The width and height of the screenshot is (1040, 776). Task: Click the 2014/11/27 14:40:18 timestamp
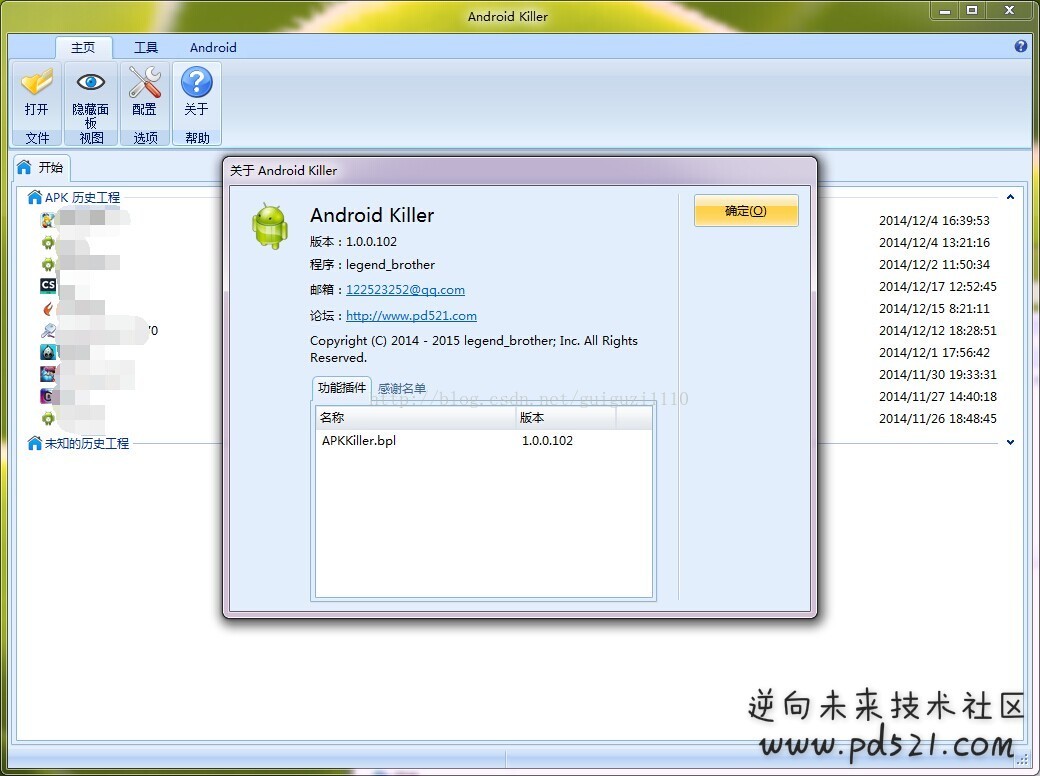938,396
